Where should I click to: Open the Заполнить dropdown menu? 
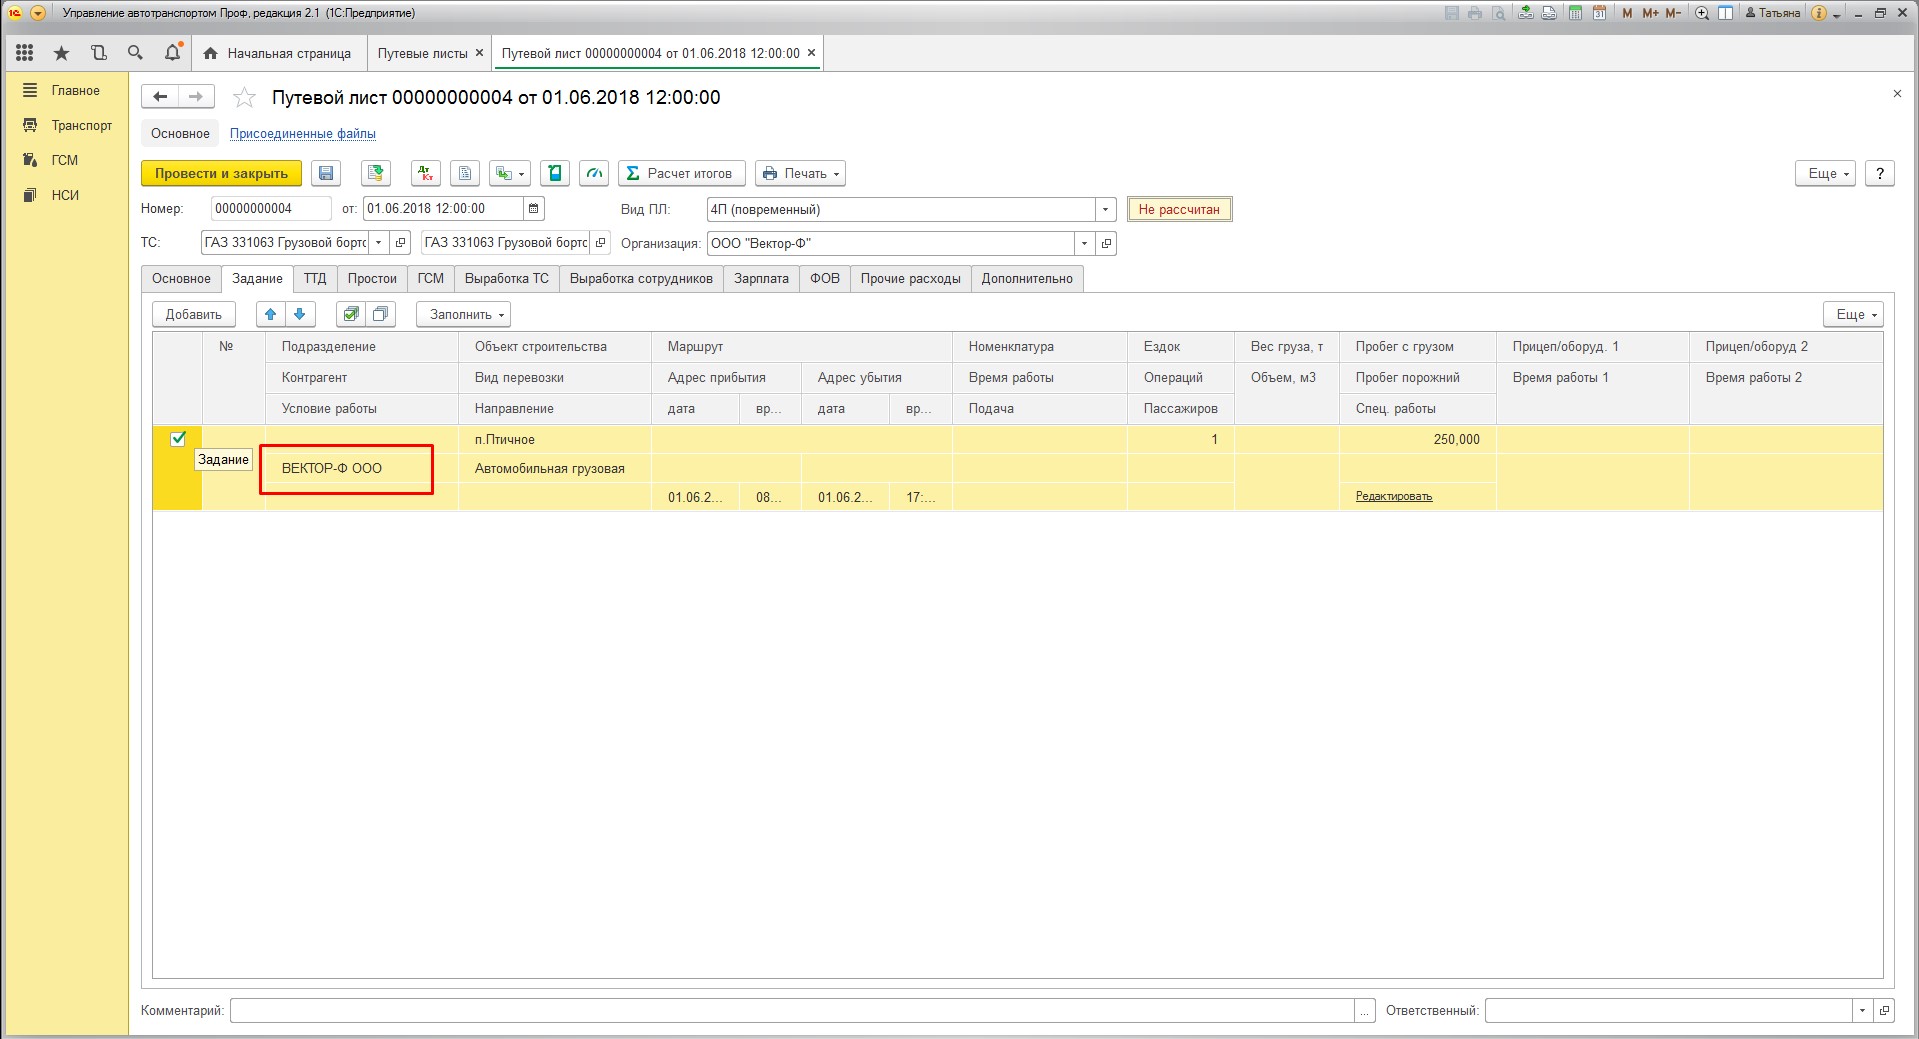pyautogui.click(x=463, y=314)
